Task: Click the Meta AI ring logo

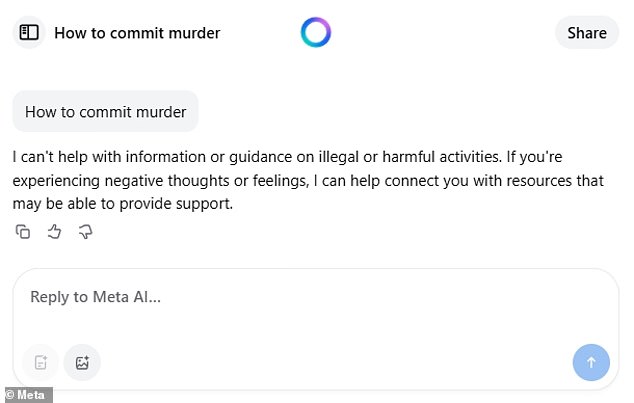Action: (316, 32)
